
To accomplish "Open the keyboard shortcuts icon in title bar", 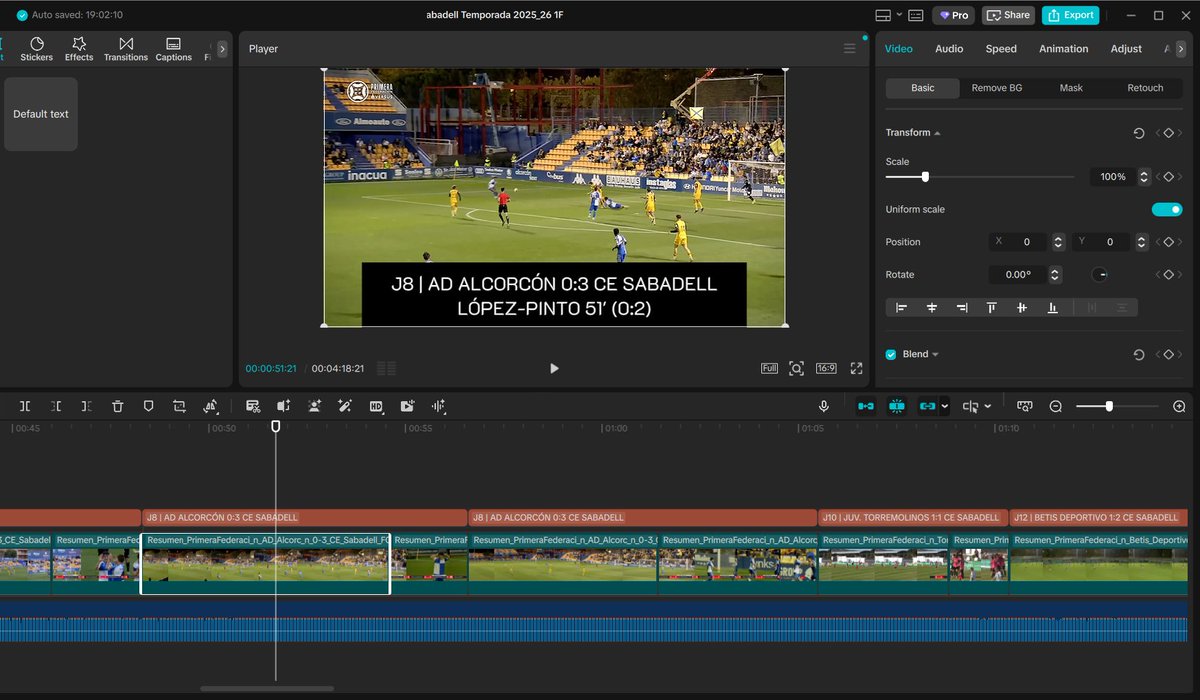I will coord(915,15).
